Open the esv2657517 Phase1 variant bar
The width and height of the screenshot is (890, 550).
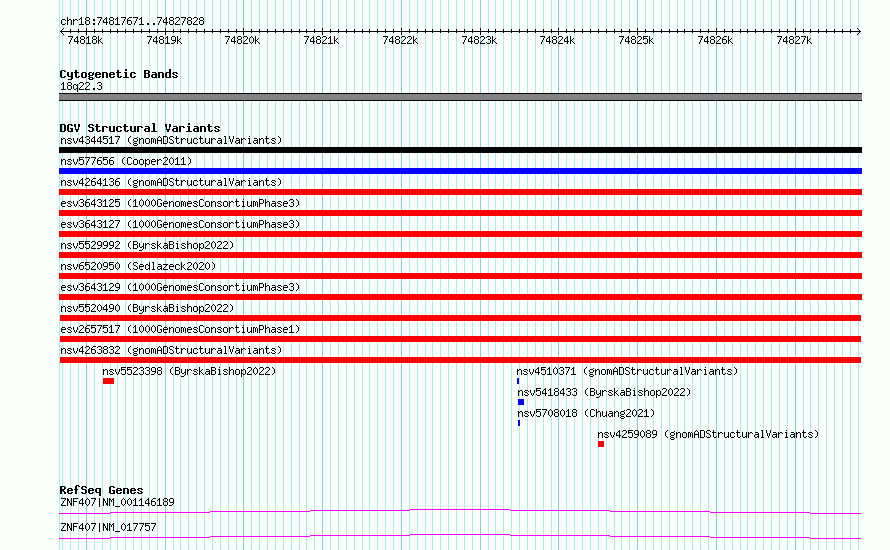click(460, 339)
